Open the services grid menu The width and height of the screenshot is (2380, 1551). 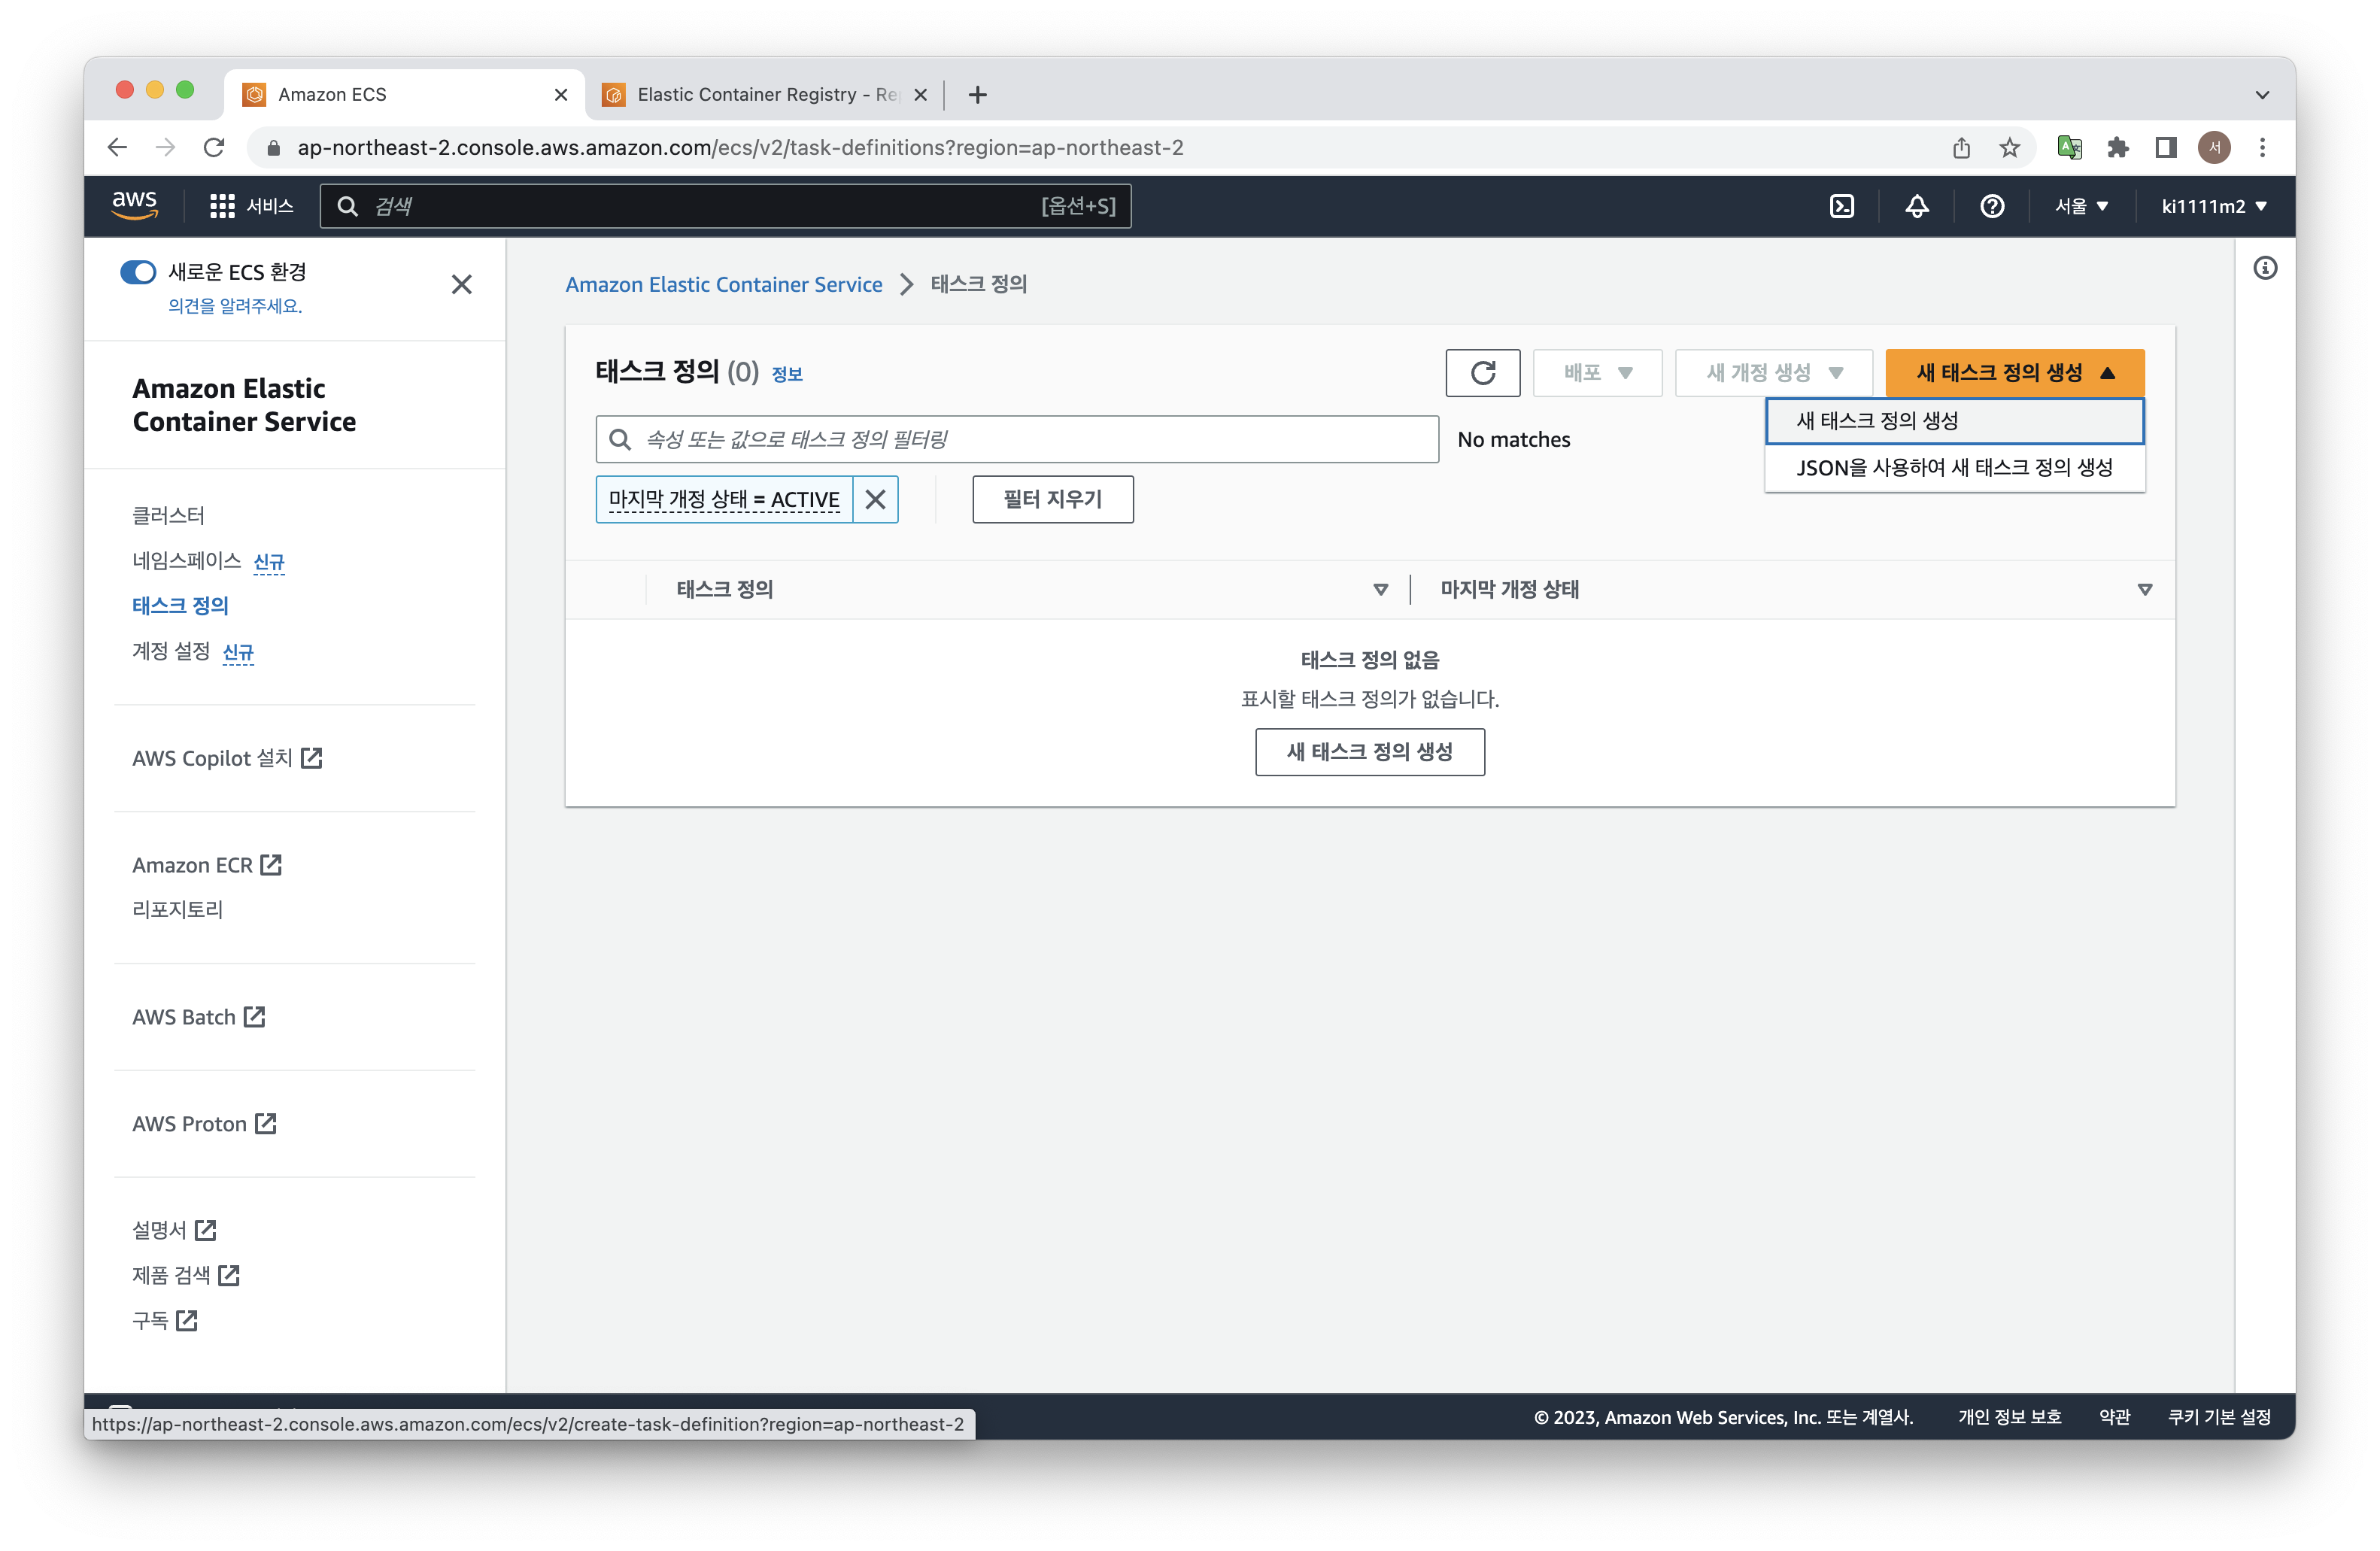(222, 206)
